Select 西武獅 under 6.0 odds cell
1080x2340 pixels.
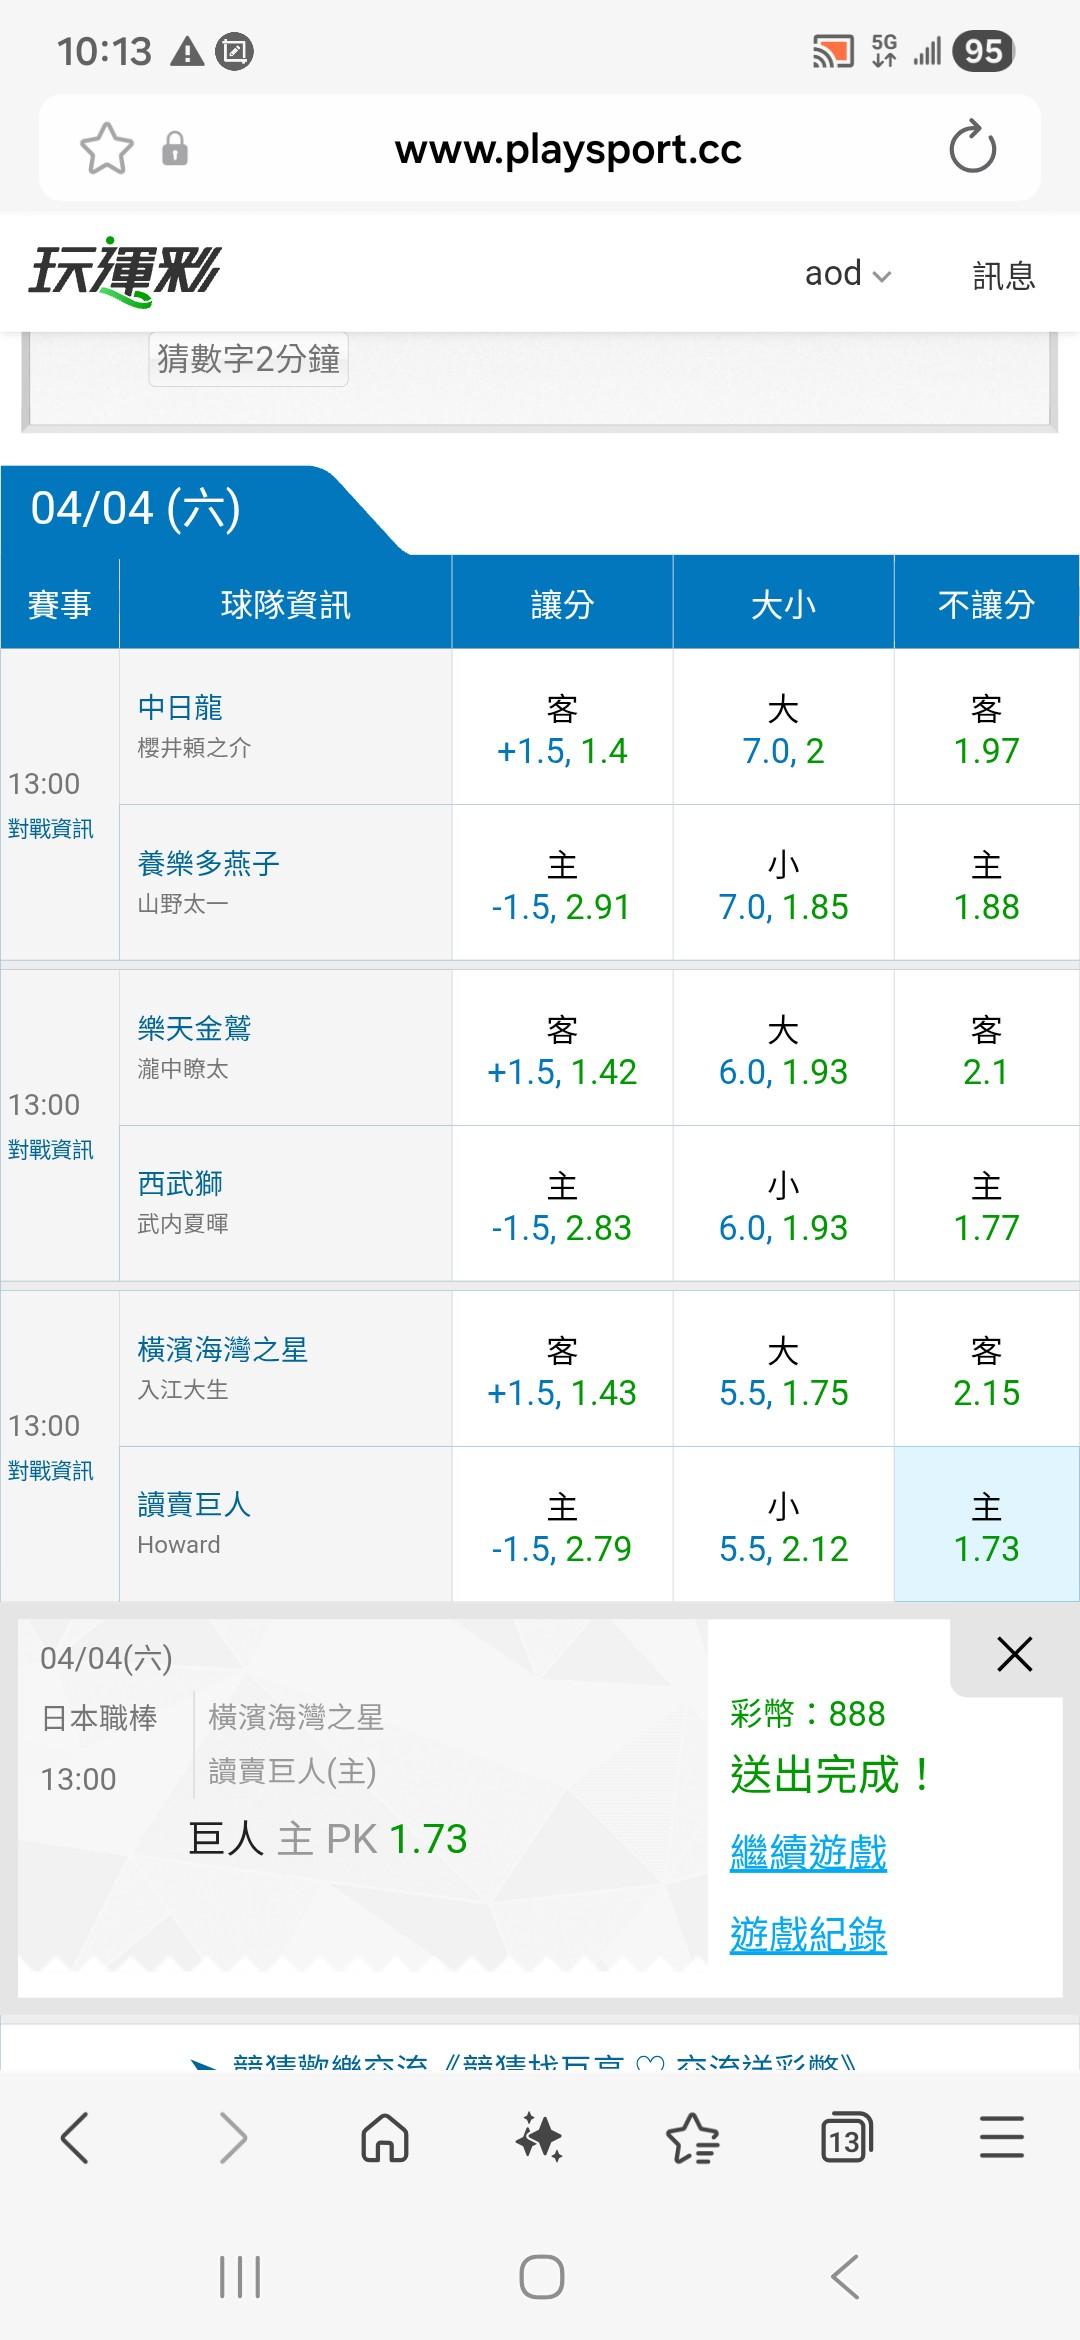[783, 1206]
